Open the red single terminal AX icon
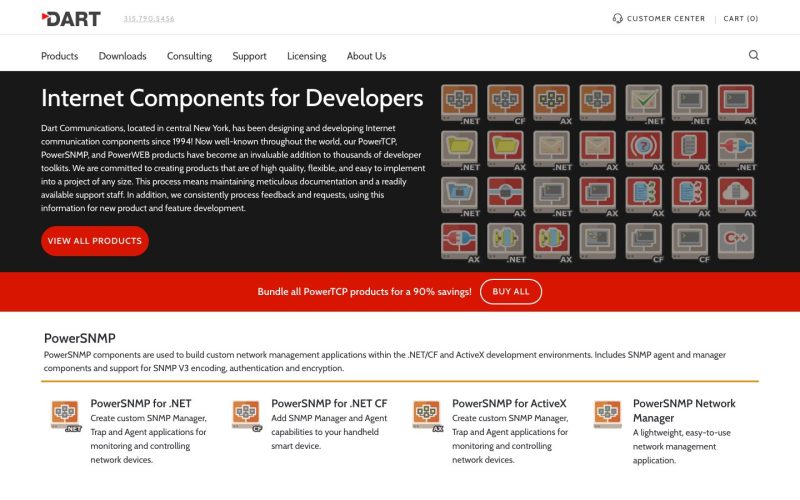The width and height of the screenshot is (800, 500). pos(736,103)
